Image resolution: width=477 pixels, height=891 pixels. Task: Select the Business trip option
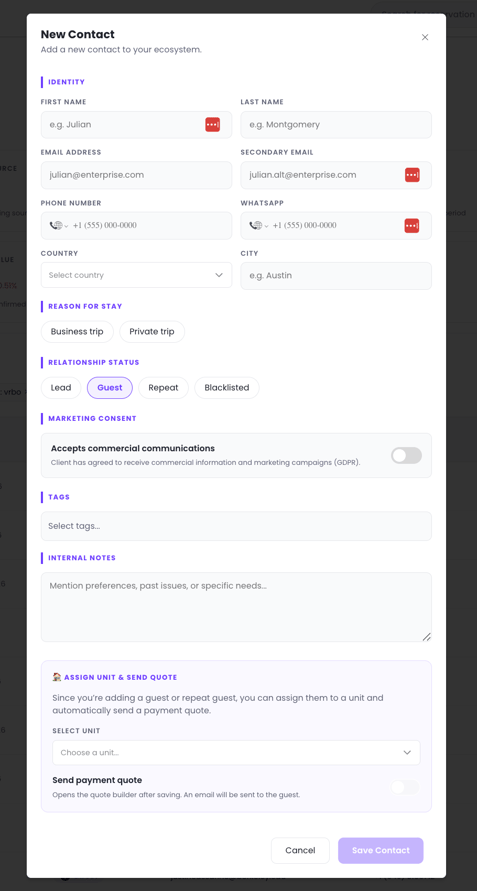click(x=77, y=331)
